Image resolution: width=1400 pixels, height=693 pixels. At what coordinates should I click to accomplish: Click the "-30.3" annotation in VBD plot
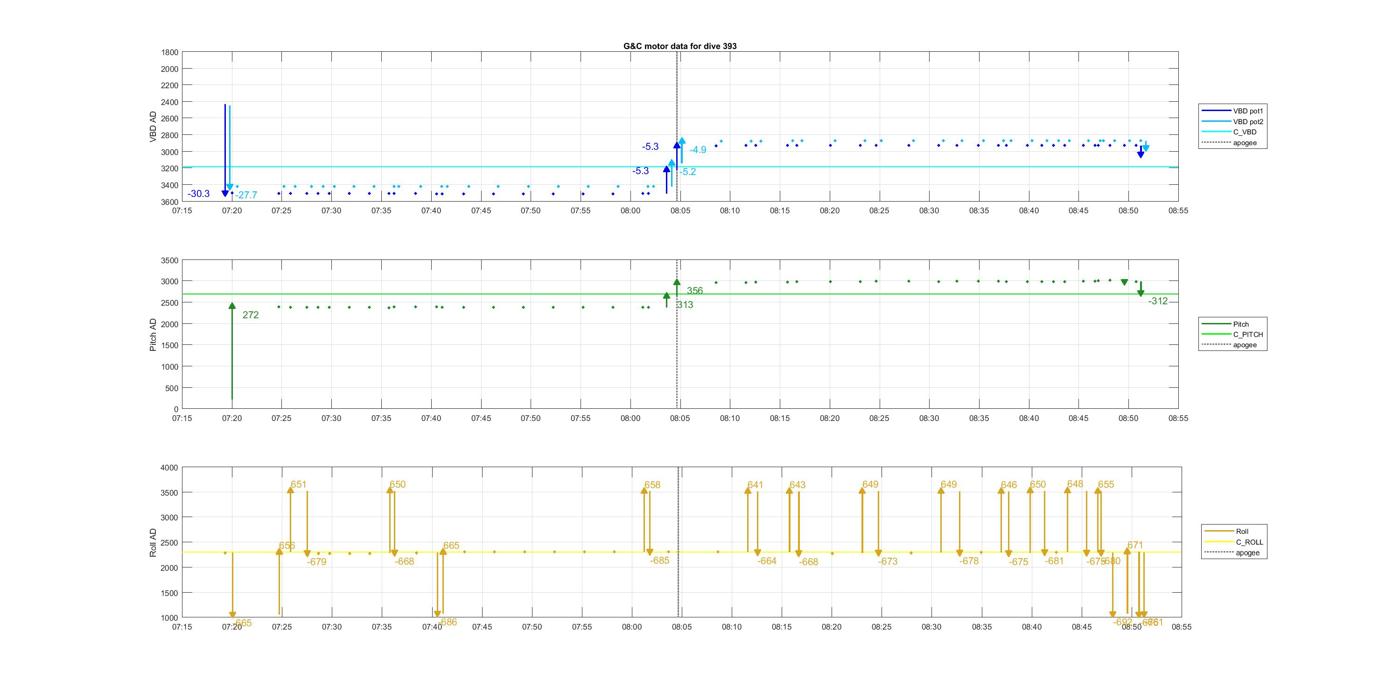coord(199,194)
